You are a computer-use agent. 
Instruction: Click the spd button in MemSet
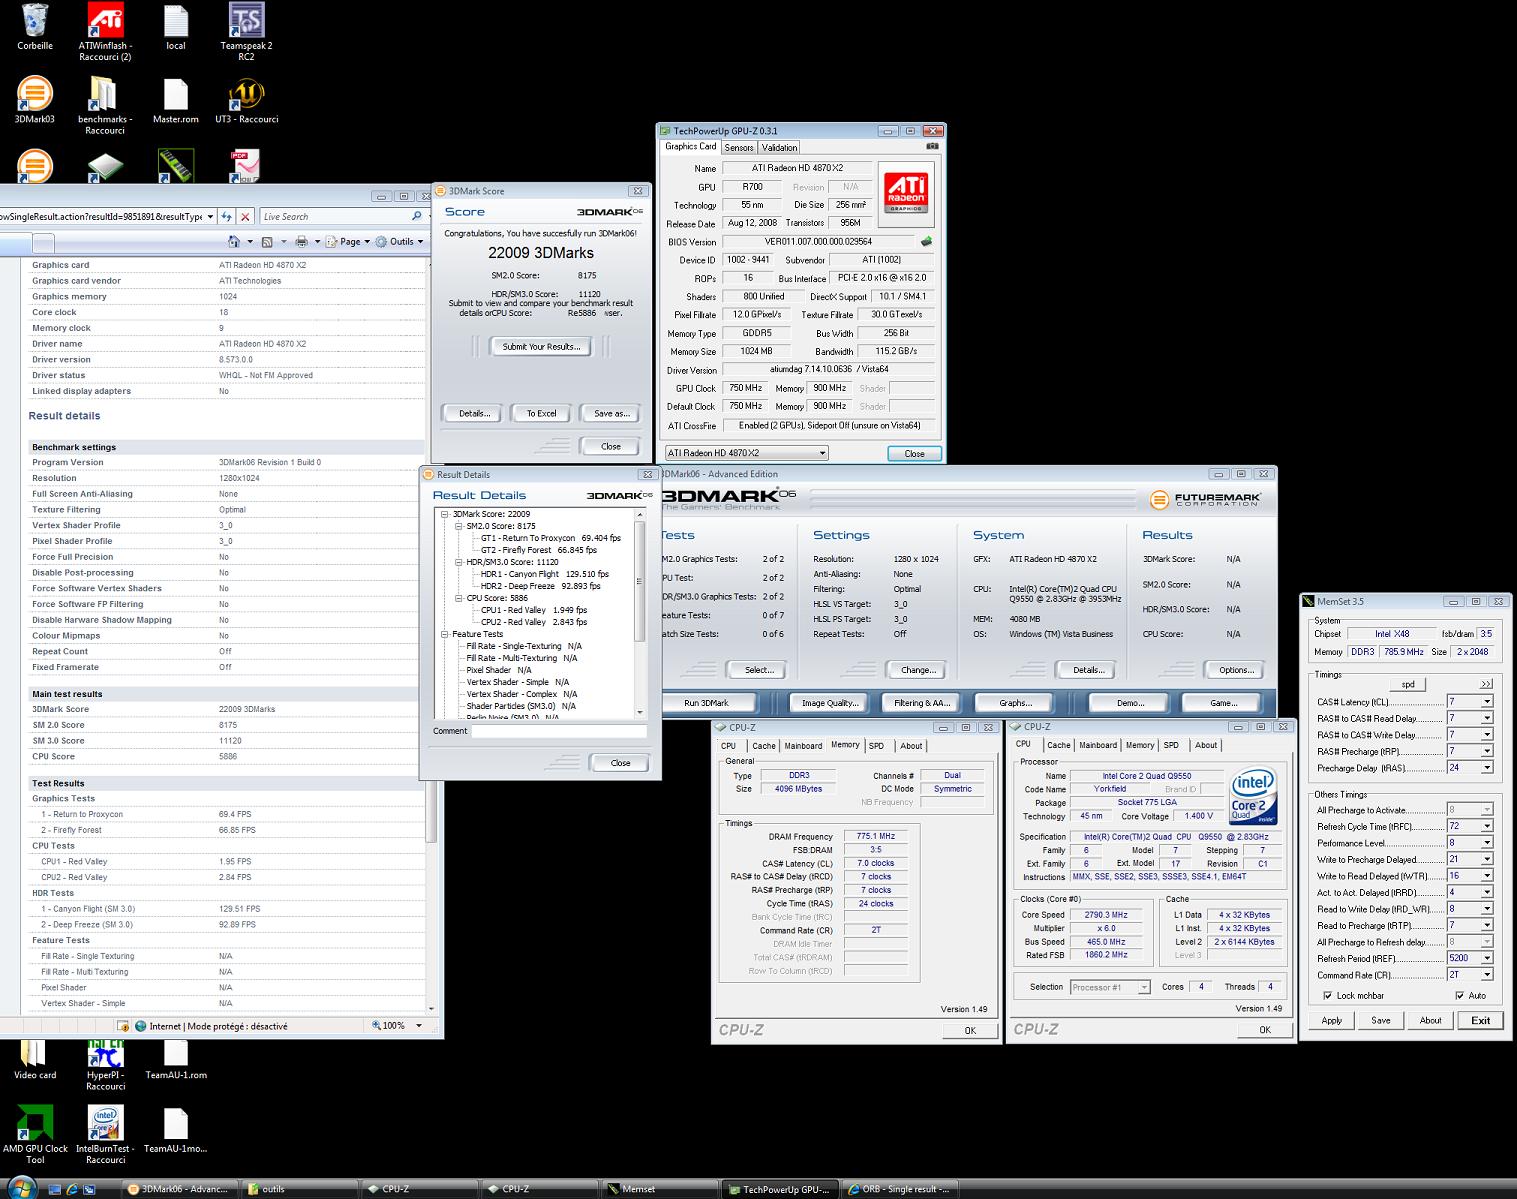pyautogui.click(x=1408, y=684)
